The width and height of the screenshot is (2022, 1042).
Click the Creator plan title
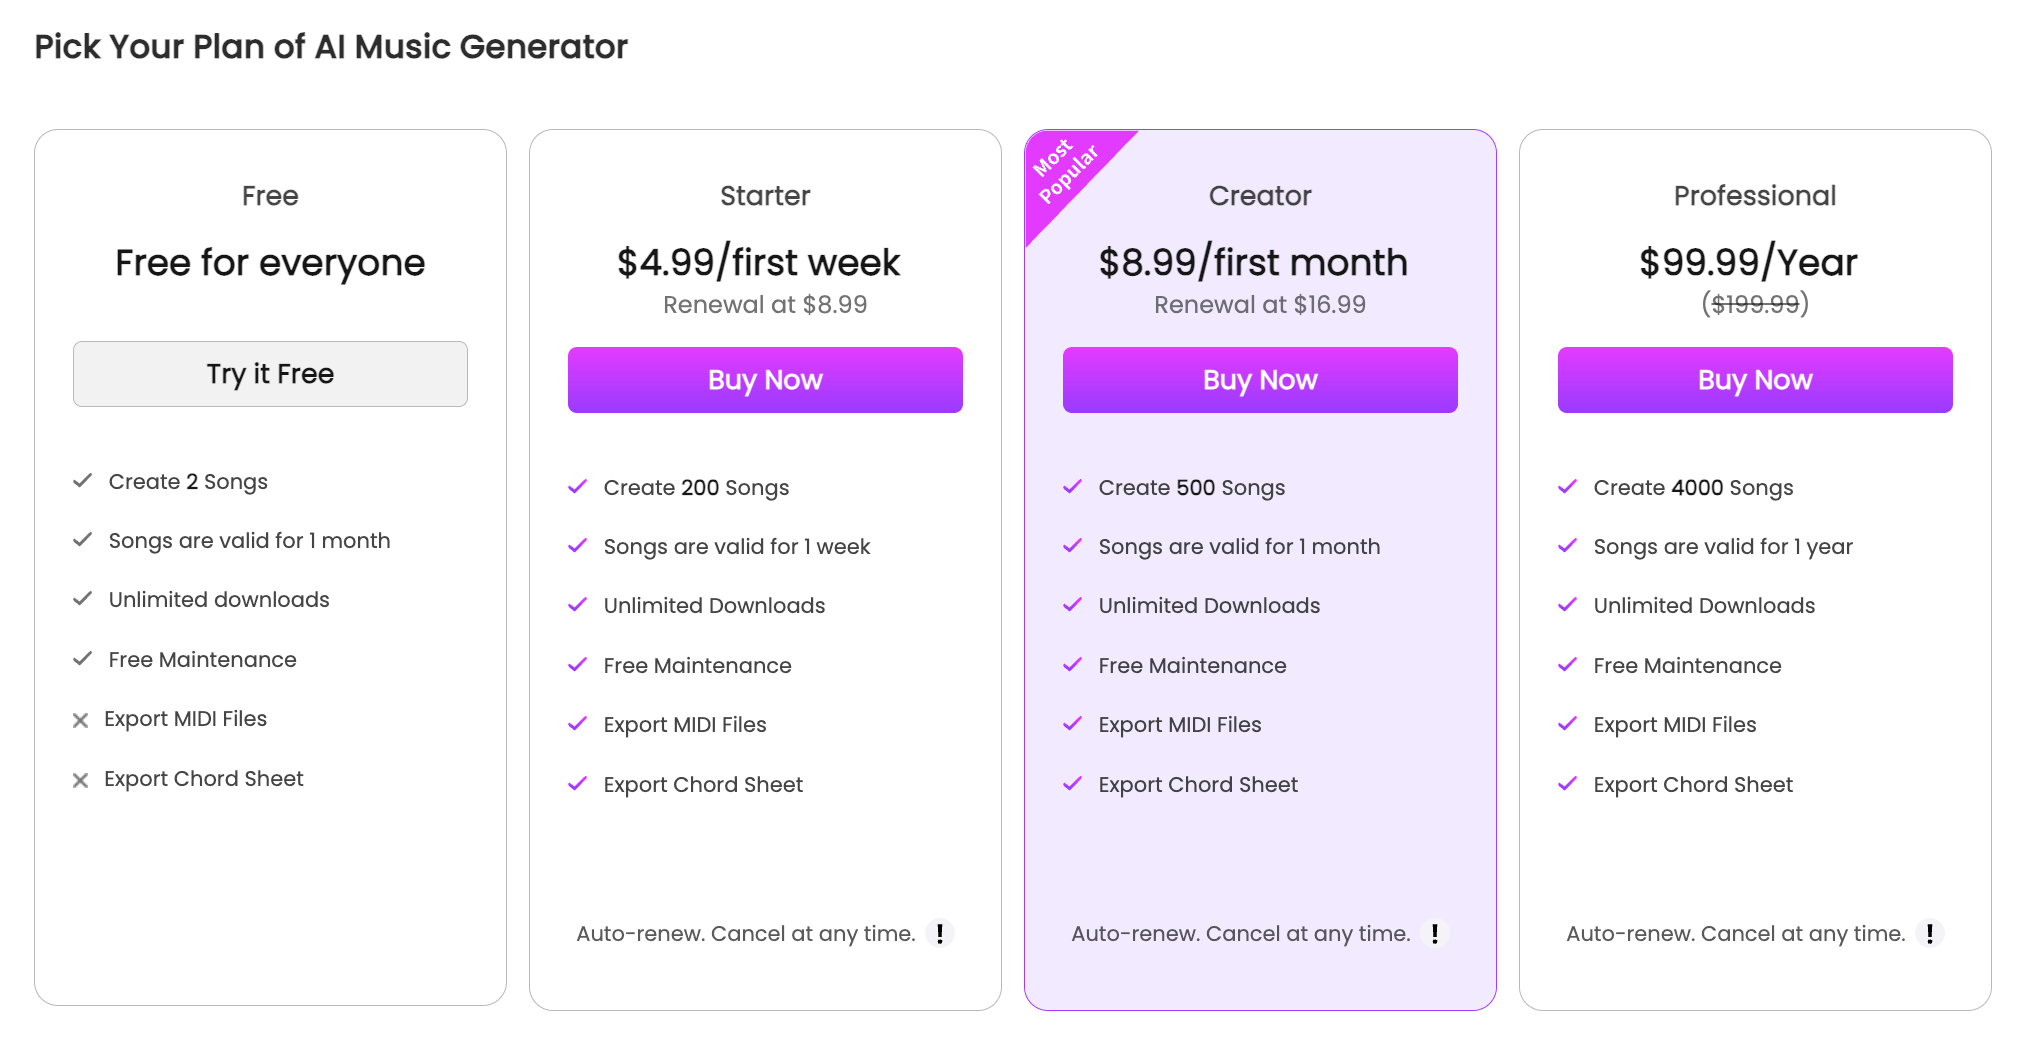1260,196
